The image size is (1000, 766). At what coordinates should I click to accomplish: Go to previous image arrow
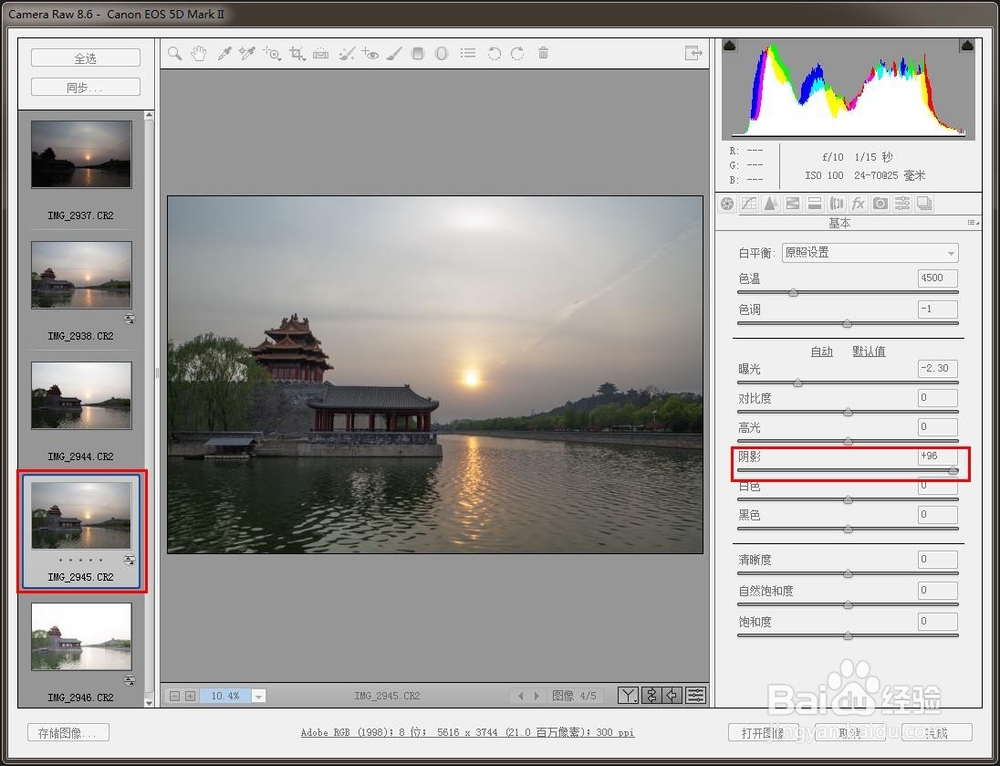(520, 696)
